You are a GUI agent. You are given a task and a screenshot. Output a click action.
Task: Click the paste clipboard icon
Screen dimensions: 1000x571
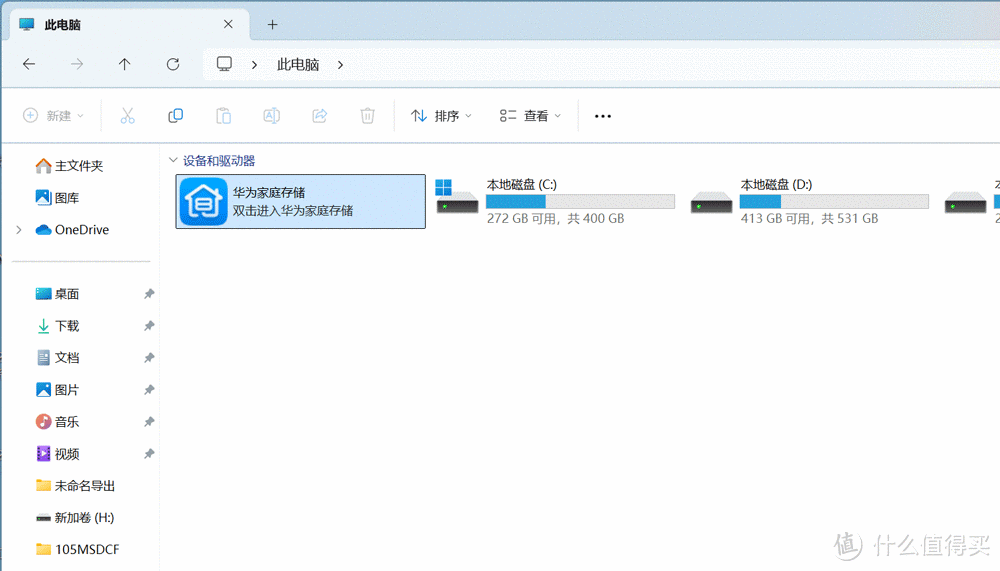pyautogui.click(x=223, y=115)
